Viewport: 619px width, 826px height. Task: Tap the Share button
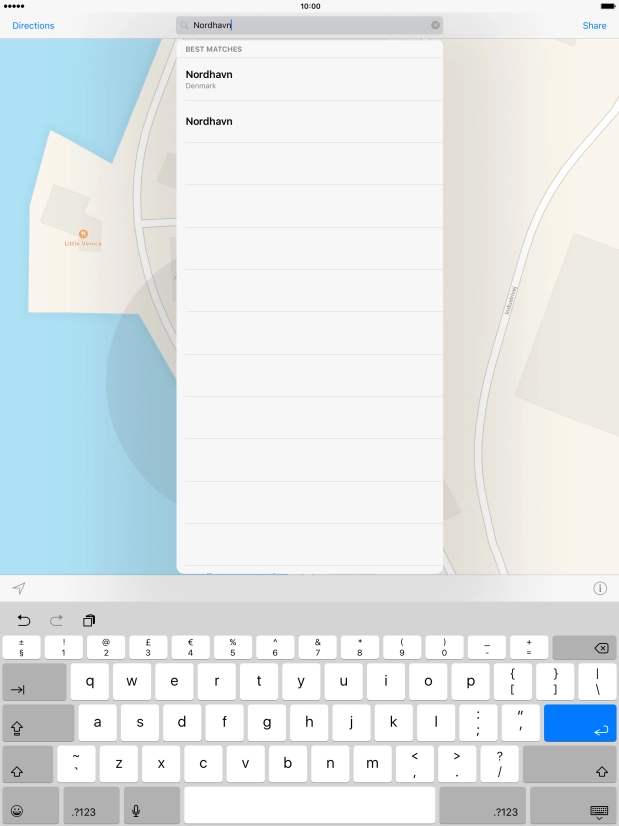click(x=594, y=25)
